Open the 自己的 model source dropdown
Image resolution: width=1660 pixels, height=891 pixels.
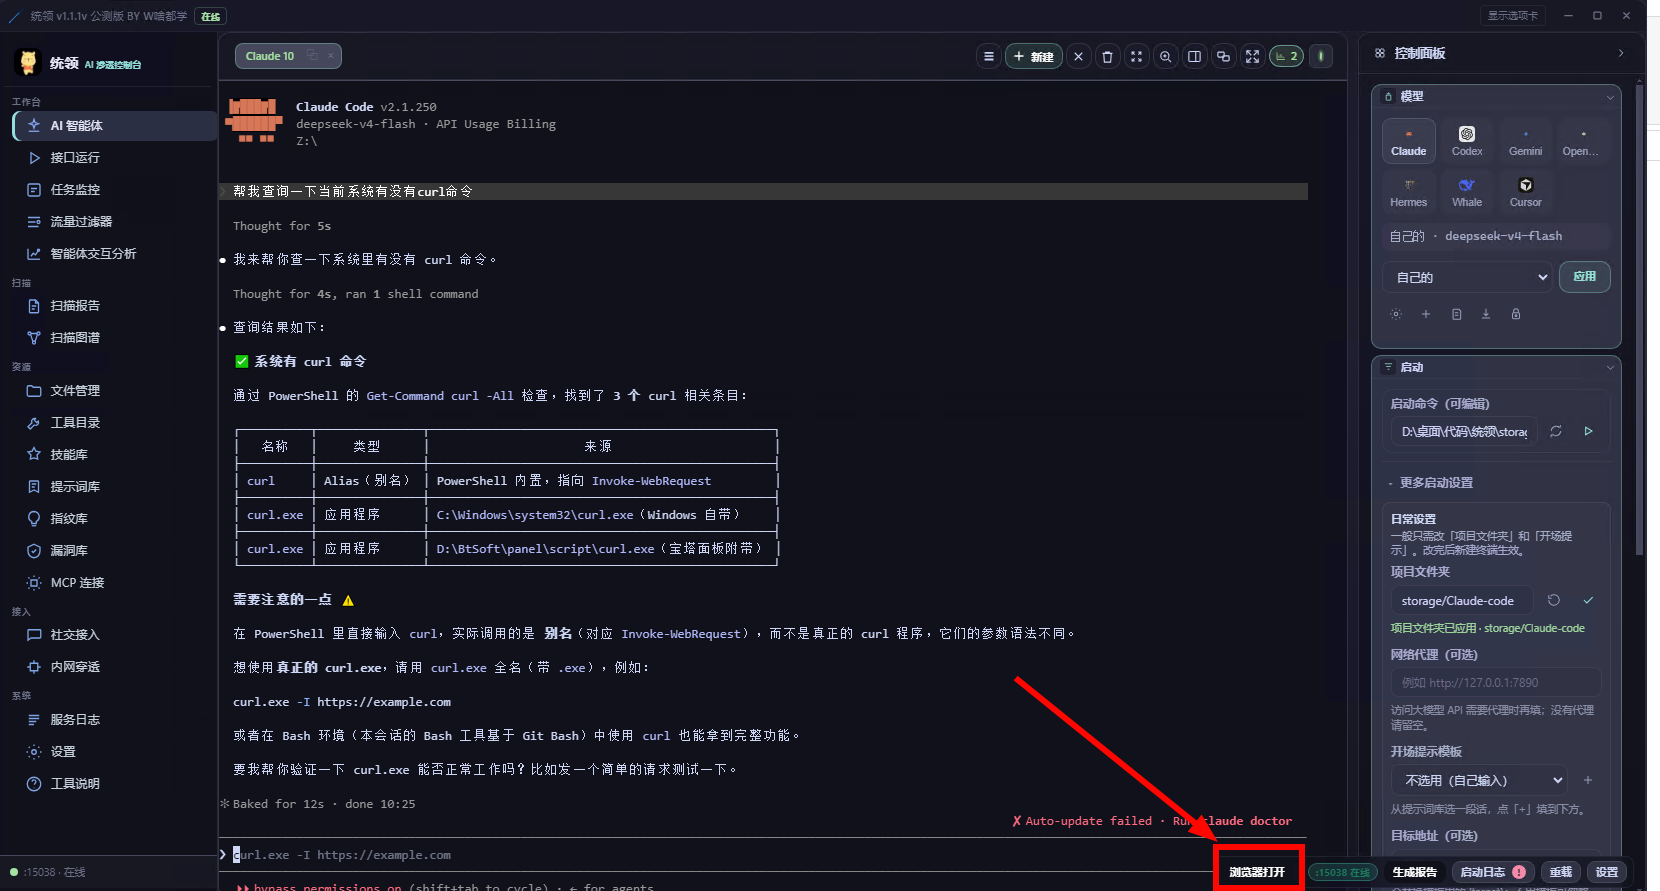(1468, 277)
